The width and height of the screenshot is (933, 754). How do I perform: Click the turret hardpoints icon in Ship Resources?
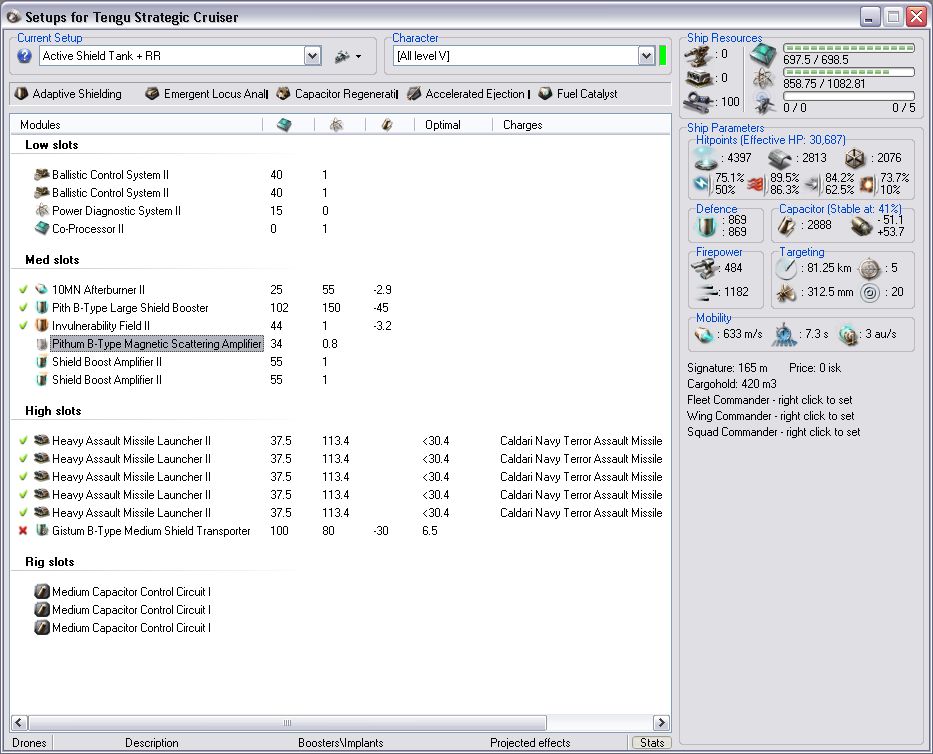pos(699,55)
